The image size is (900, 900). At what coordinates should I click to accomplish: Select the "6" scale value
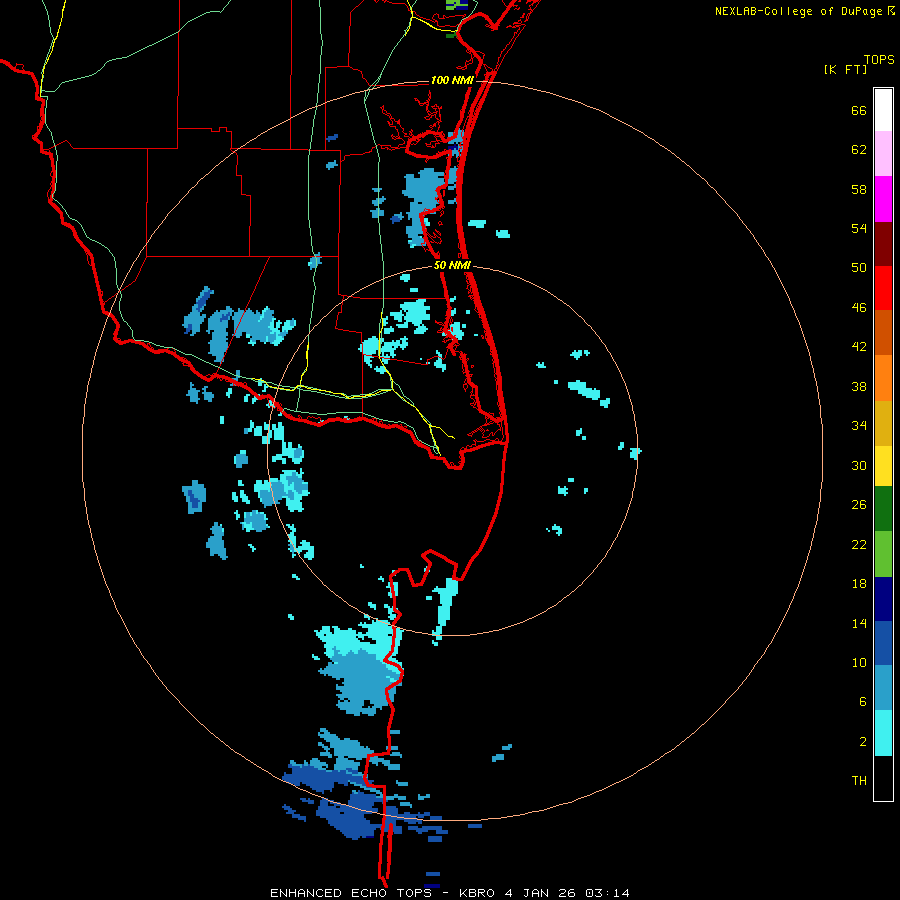point(863,702)
